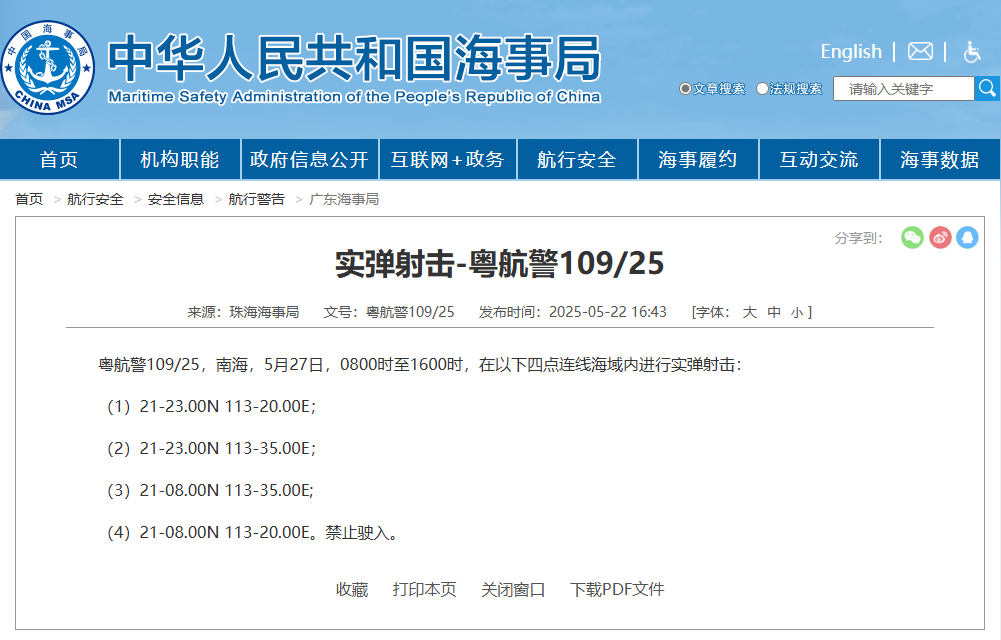
Task: Open 互动交流 navigation menu
Action: point(819,159)
